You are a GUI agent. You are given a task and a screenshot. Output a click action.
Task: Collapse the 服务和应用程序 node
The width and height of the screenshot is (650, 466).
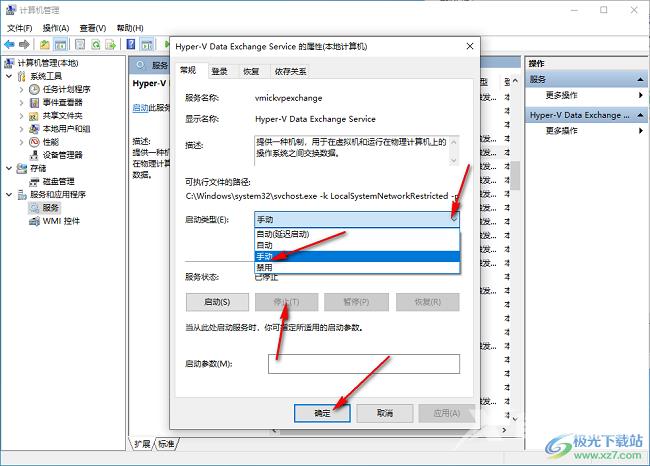[x=9, y=194]
